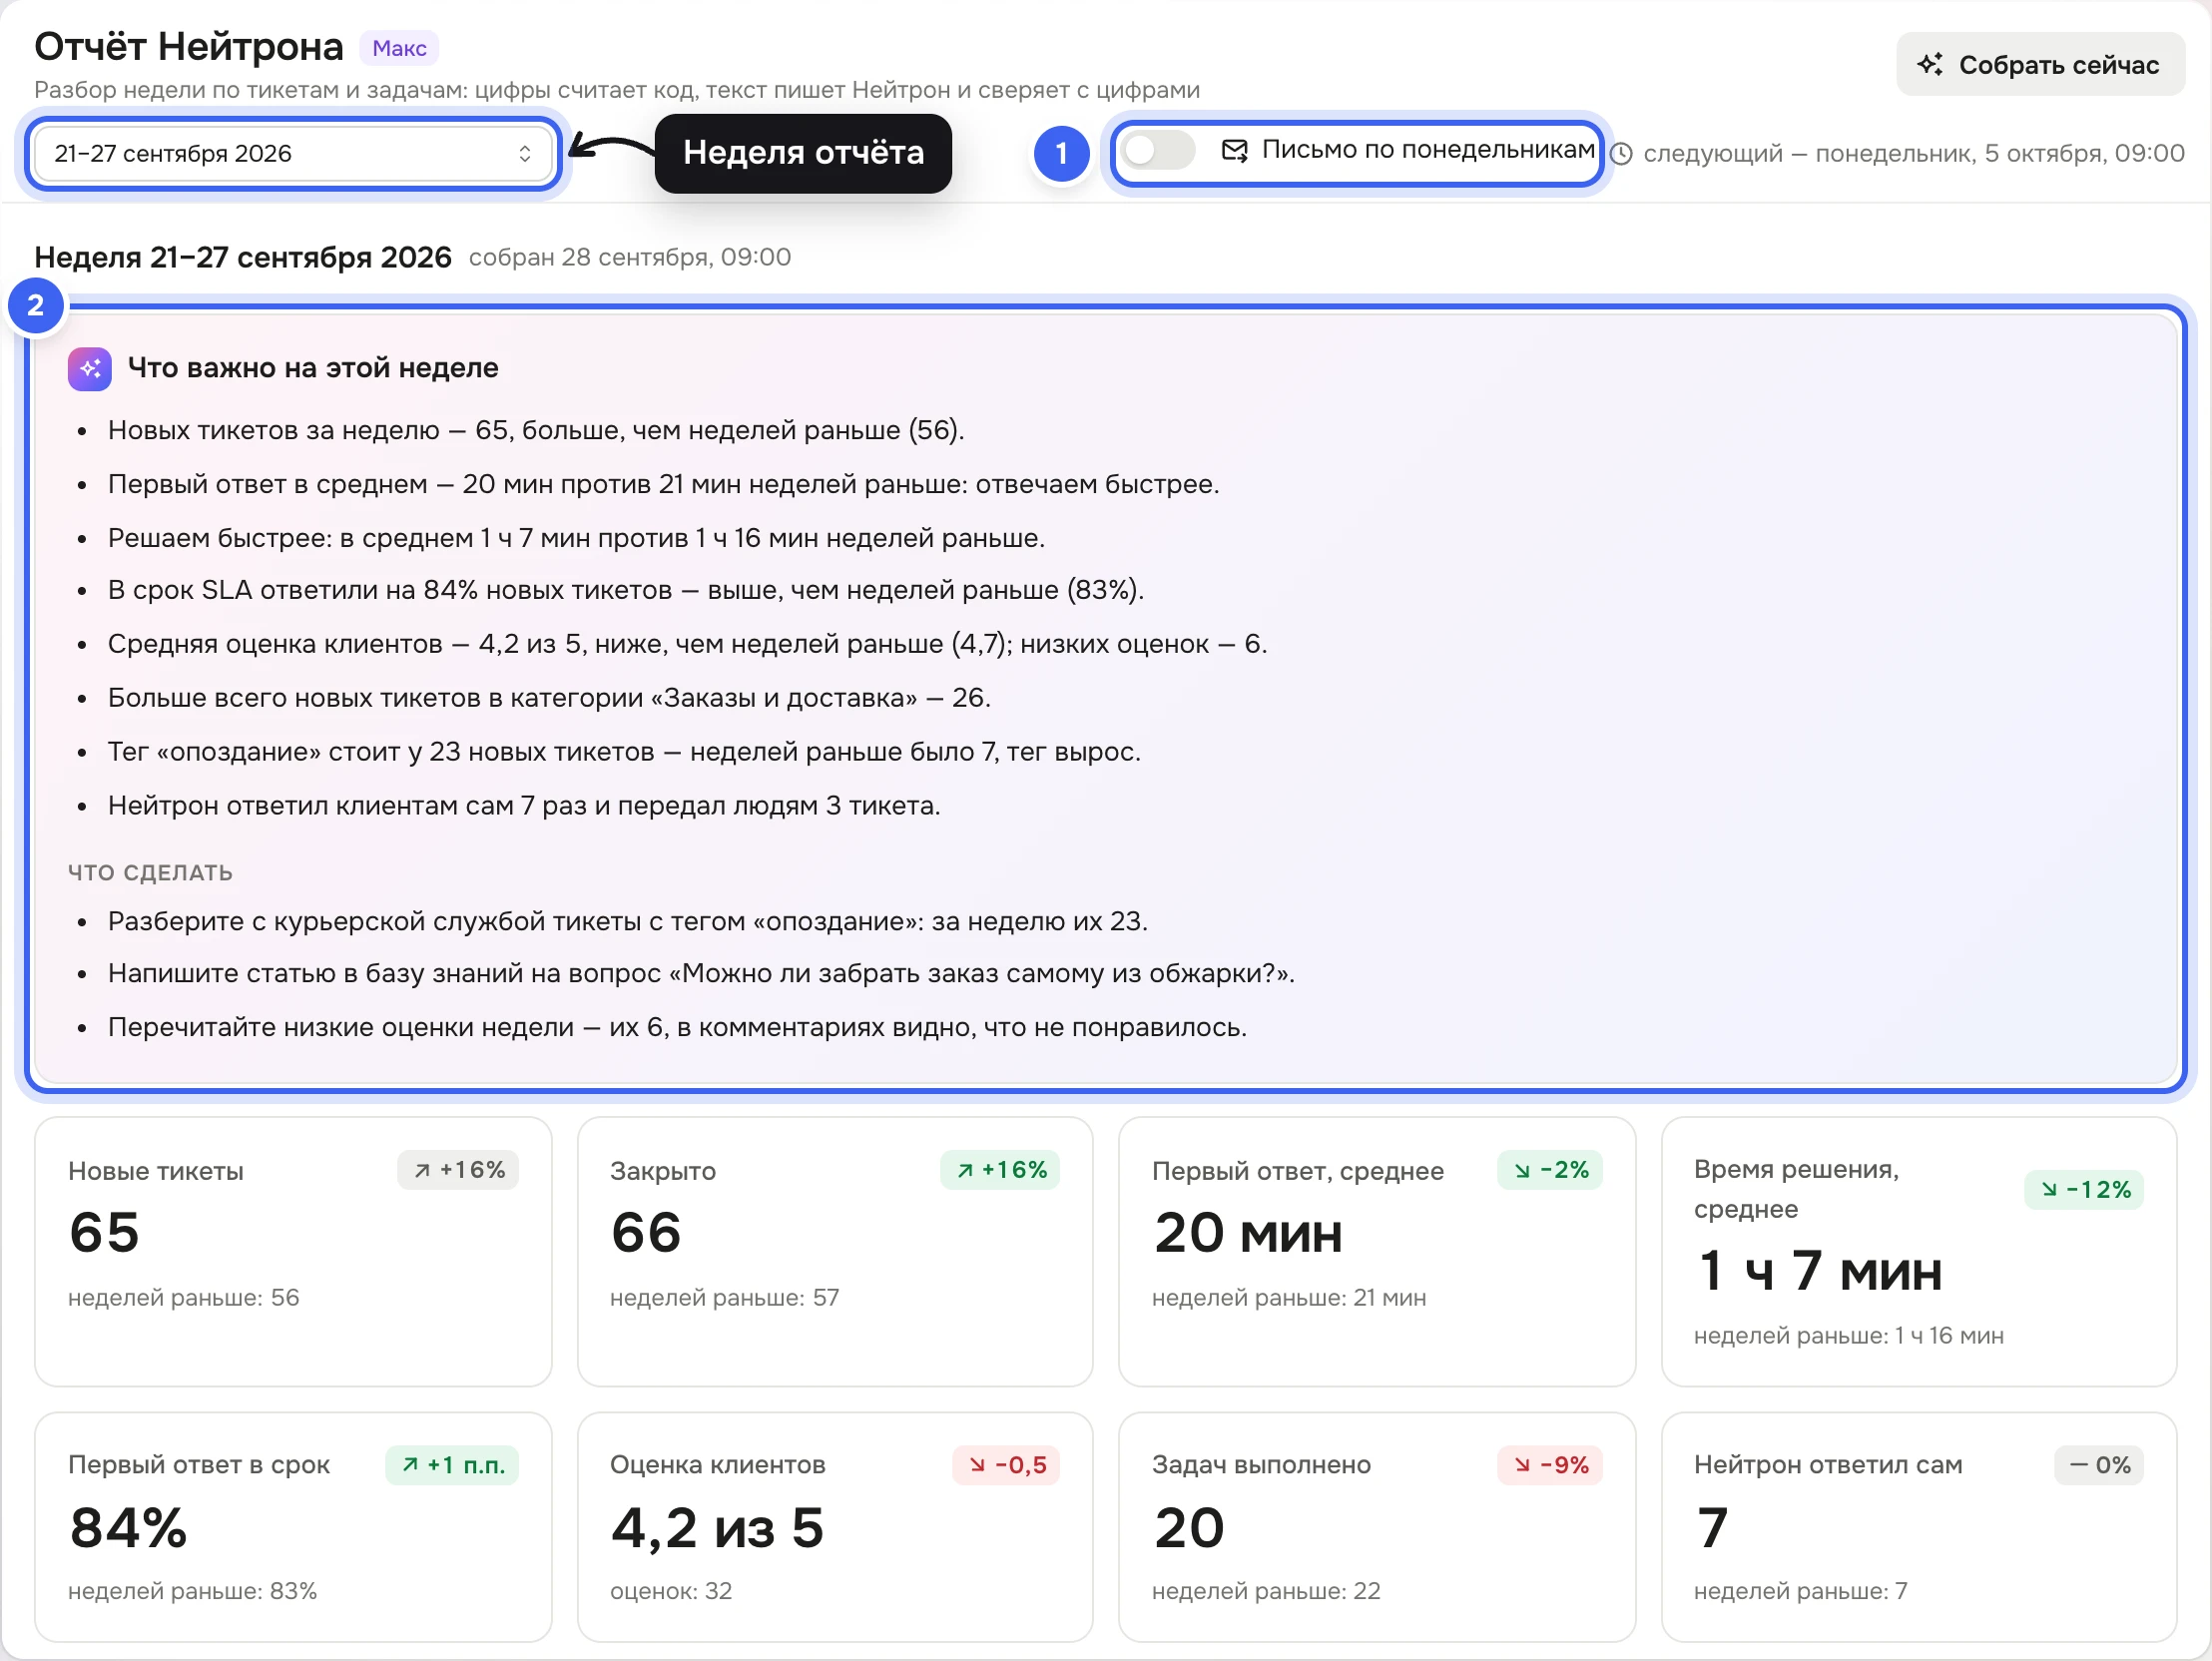Screen dimensions: 2212x1661
Task: Click the envelope icon beside Письмо по понедельникам
Action: click(1235, 151)
